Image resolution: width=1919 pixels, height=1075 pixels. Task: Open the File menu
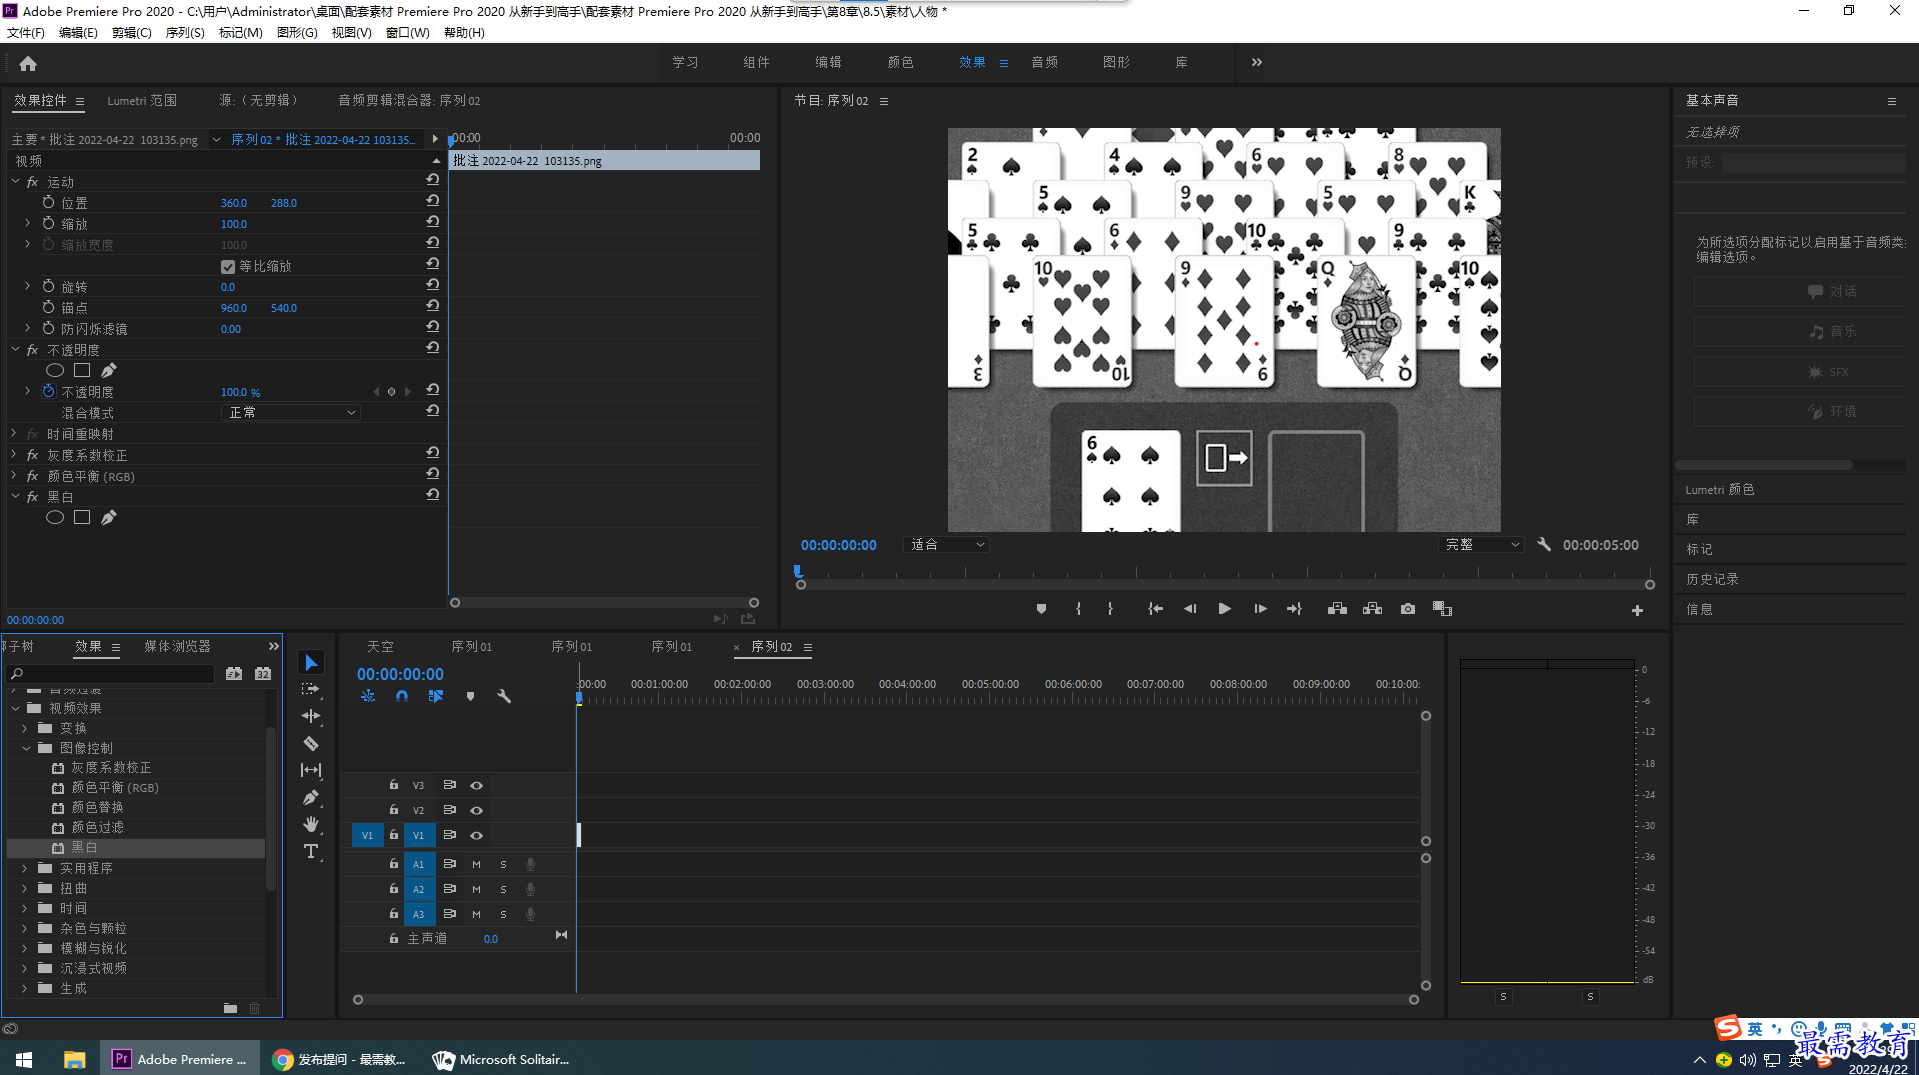click(x=26, y=33)
